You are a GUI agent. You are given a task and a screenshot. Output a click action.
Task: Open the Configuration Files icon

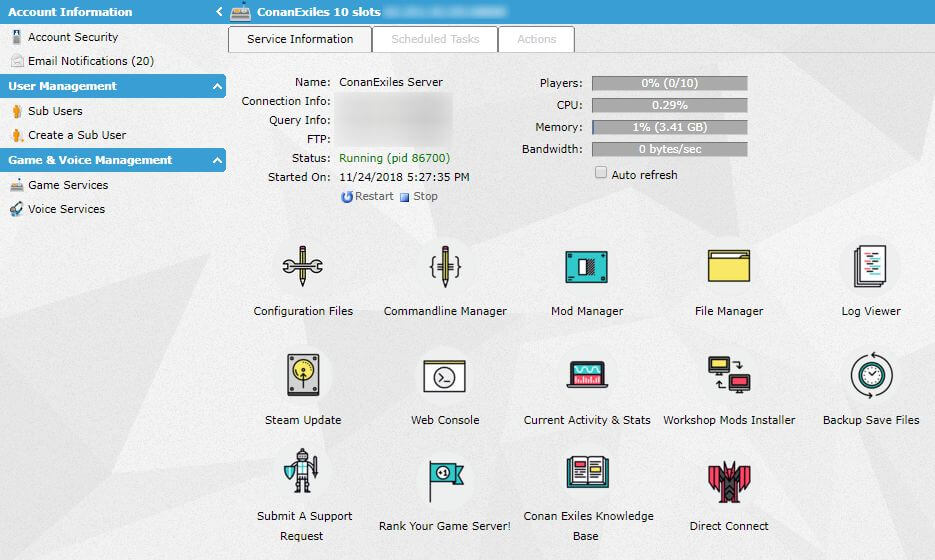click(302, 267)
